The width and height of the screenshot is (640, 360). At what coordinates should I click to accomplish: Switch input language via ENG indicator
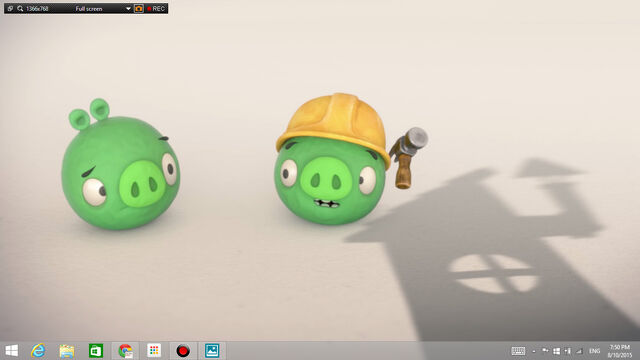point(594,351)
